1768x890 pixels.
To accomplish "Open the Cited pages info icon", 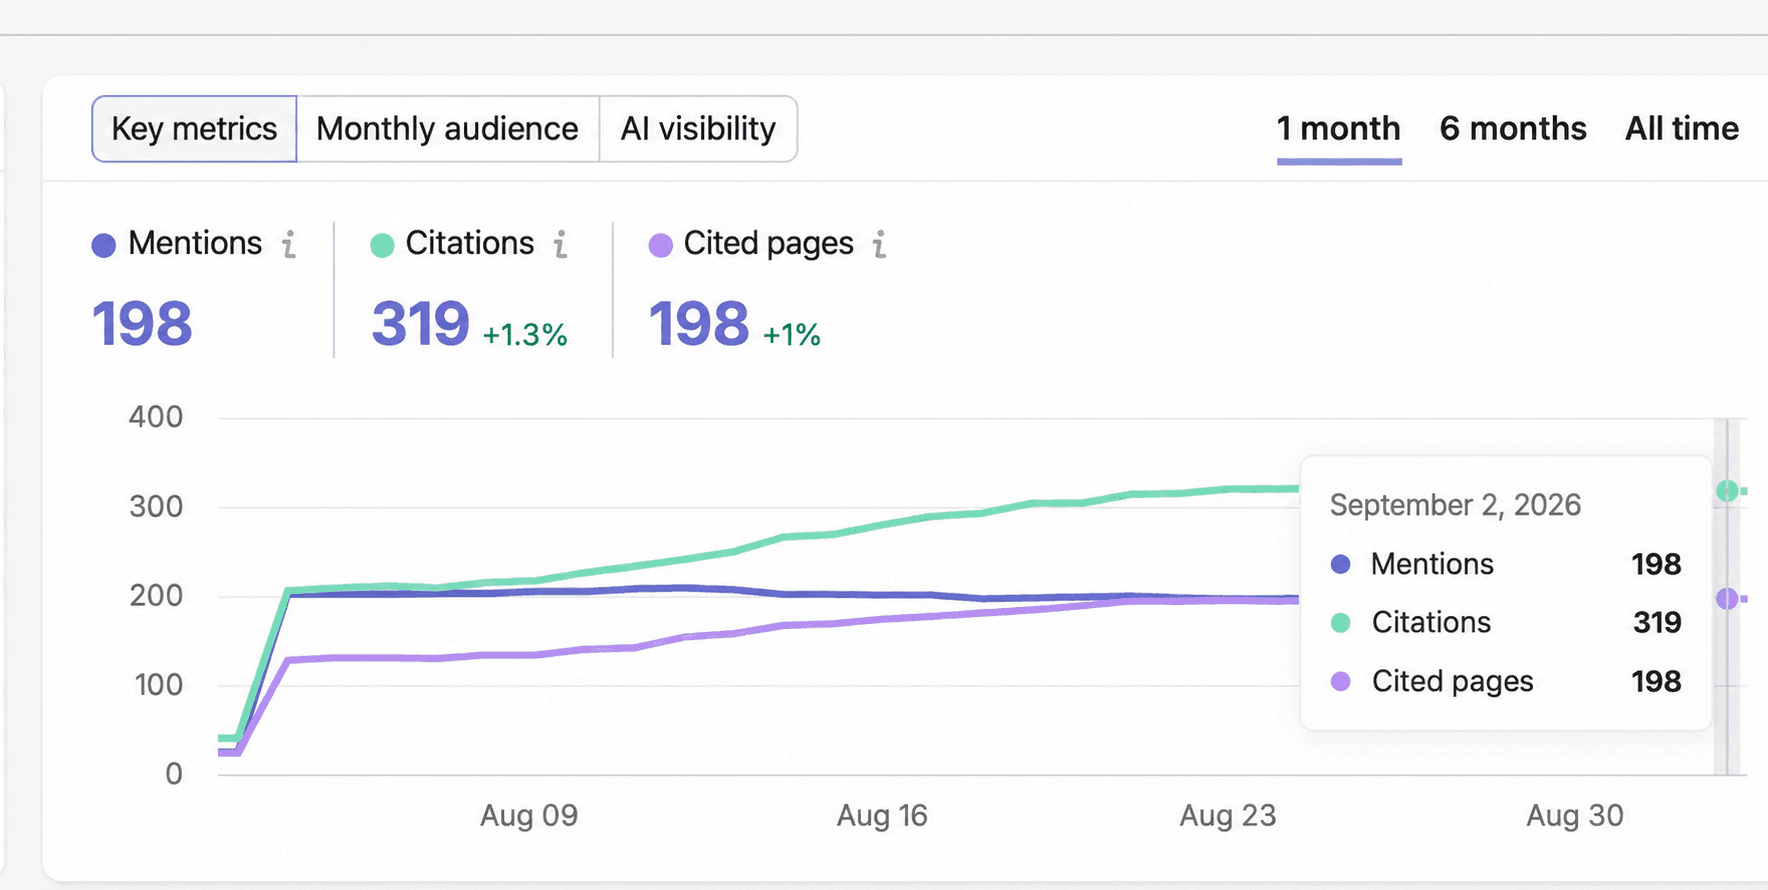I will (880, 244).
